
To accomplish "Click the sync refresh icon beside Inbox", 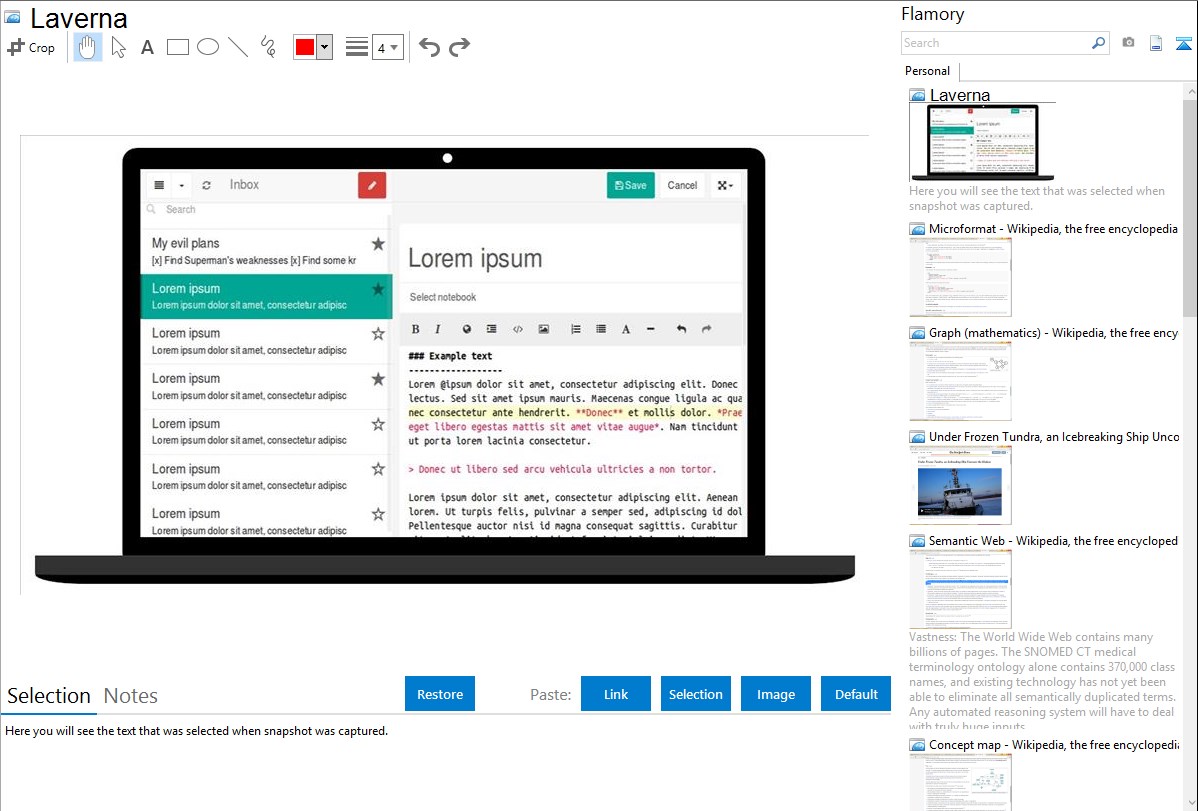I will [x=206, y=185].
